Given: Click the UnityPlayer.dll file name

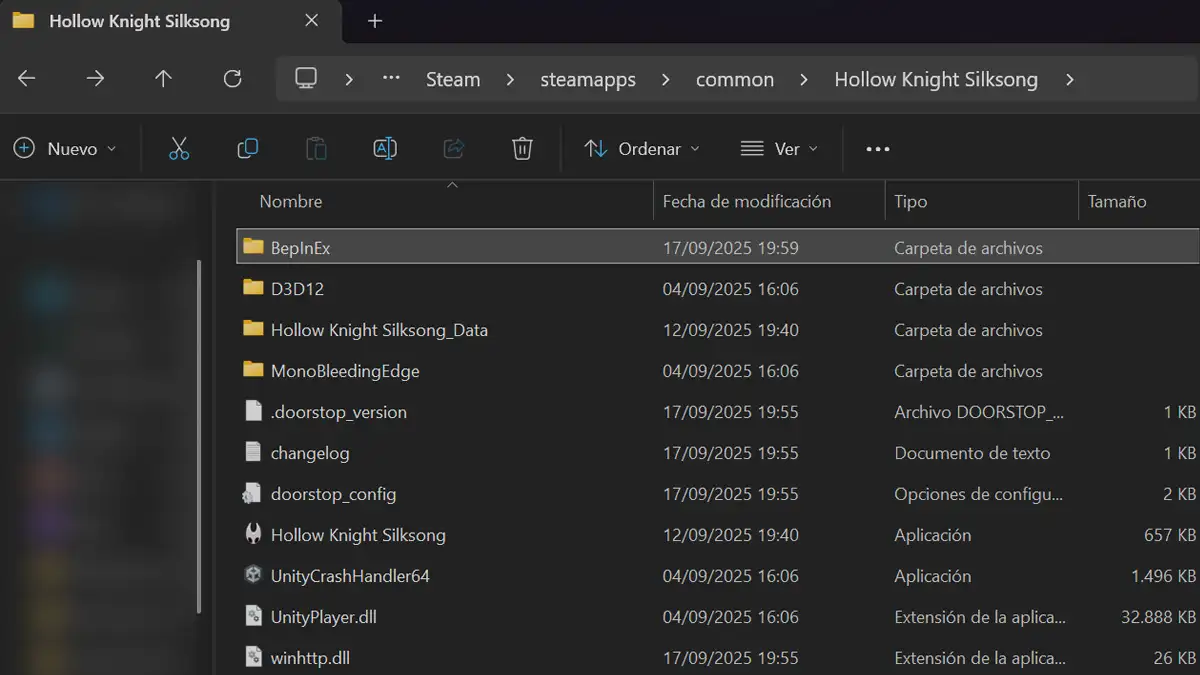Looking at the screenshot, I should pyautogui.click(x=324, y=617).
